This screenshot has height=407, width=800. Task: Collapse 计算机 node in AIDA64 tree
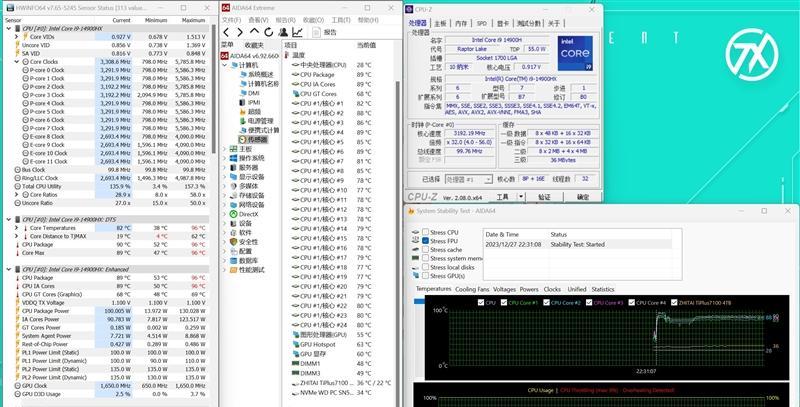click(x=224, y=65)
